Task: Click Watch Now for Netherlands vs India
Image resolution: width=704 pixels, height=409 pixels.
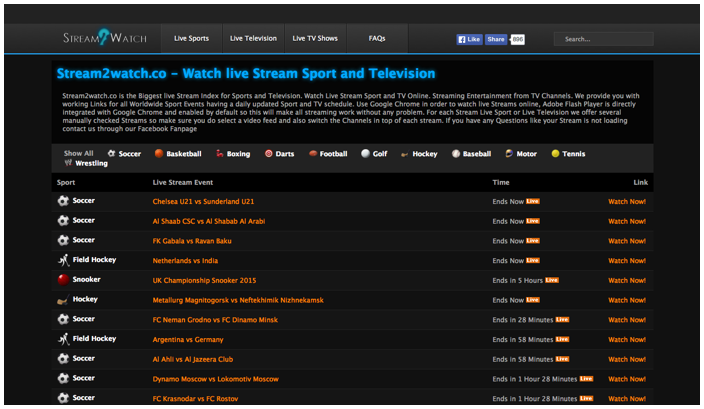Action: (627, 261)
